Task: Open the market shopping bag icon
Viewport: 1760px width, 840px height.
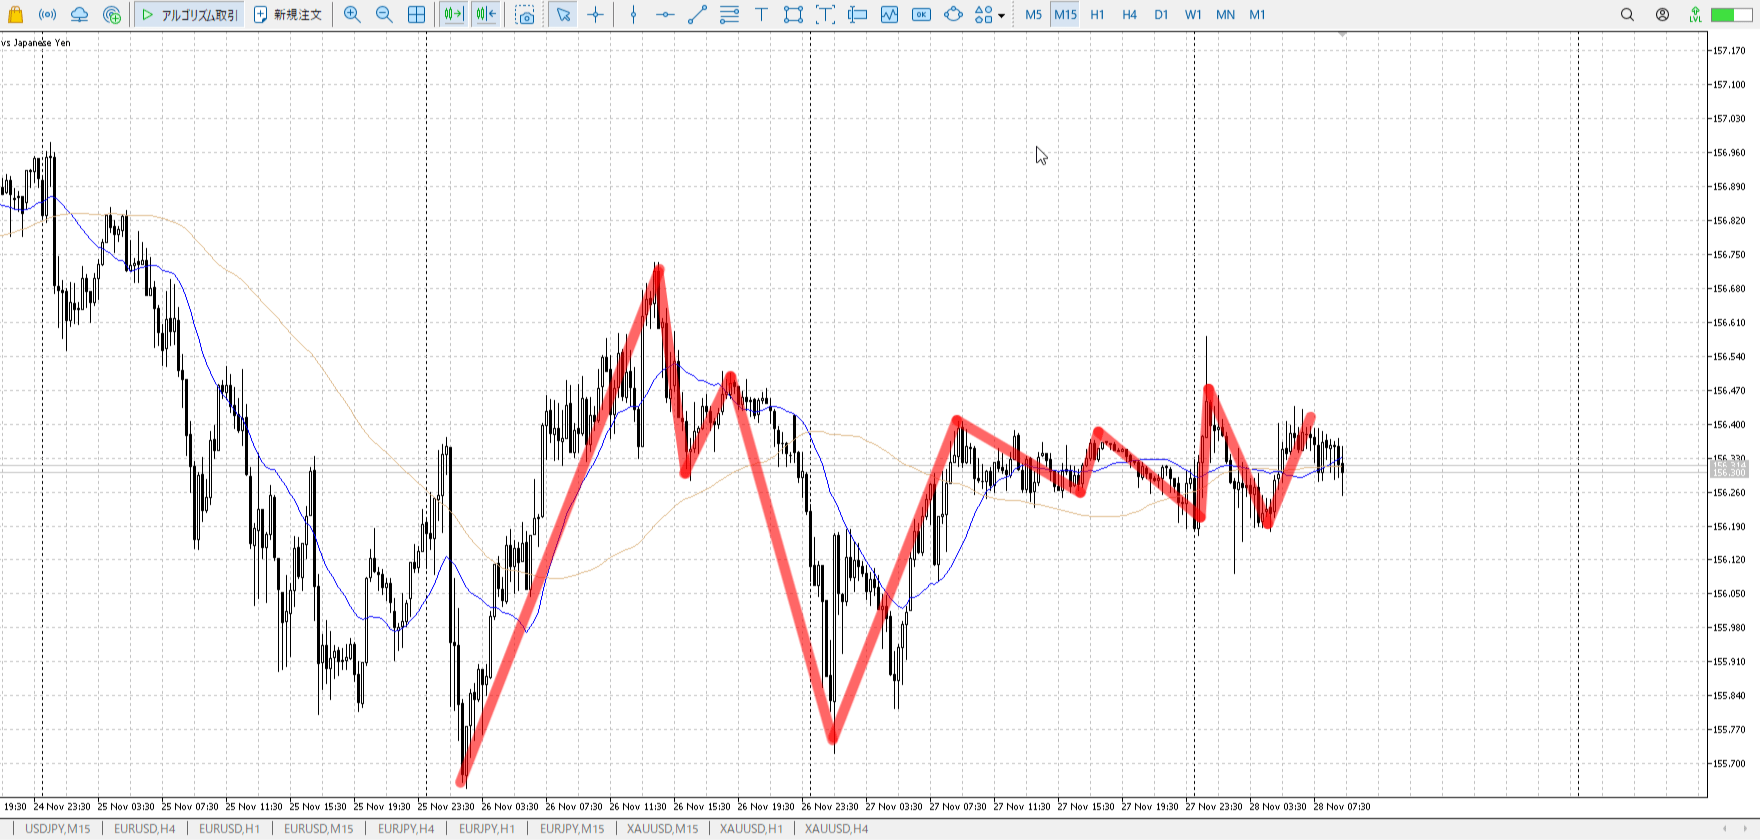Action: click(x=16, y=15)
